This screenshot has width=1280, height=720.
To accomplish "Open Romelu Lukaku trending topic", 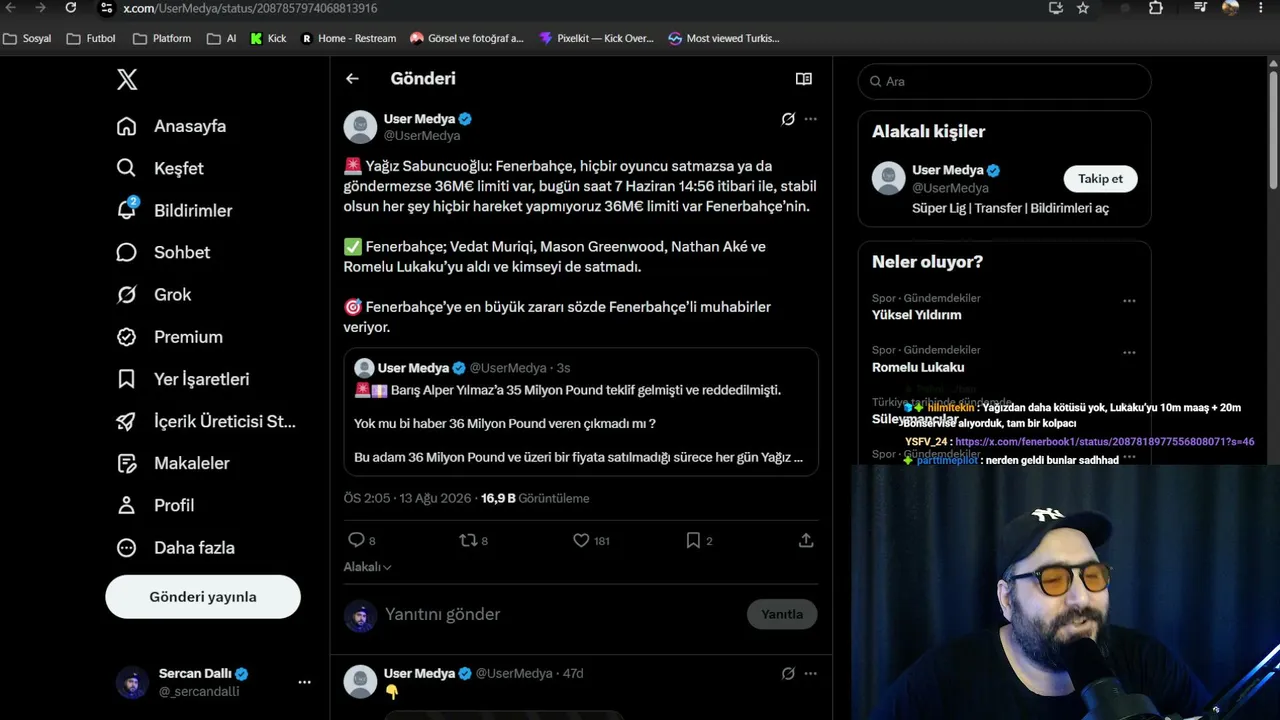I will (918, 367).
